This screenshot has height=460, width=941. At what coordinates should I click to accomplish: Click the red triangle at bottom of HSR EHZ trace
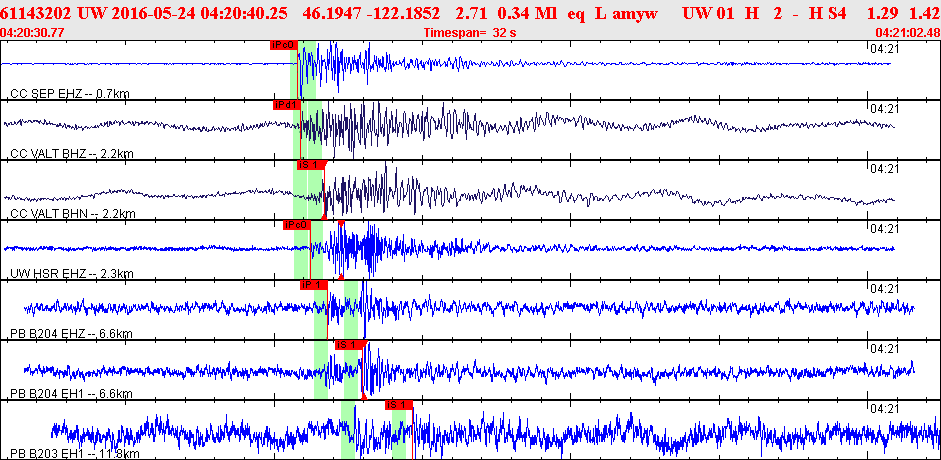click(x=341, y=276)
